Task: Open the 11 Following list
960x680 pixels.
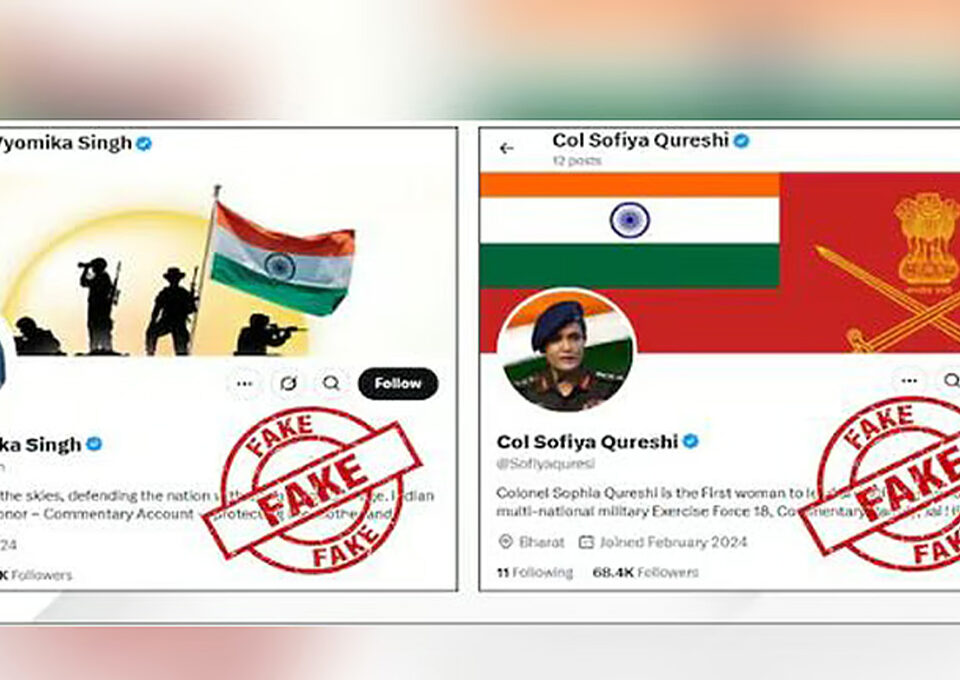Action: 534,573
